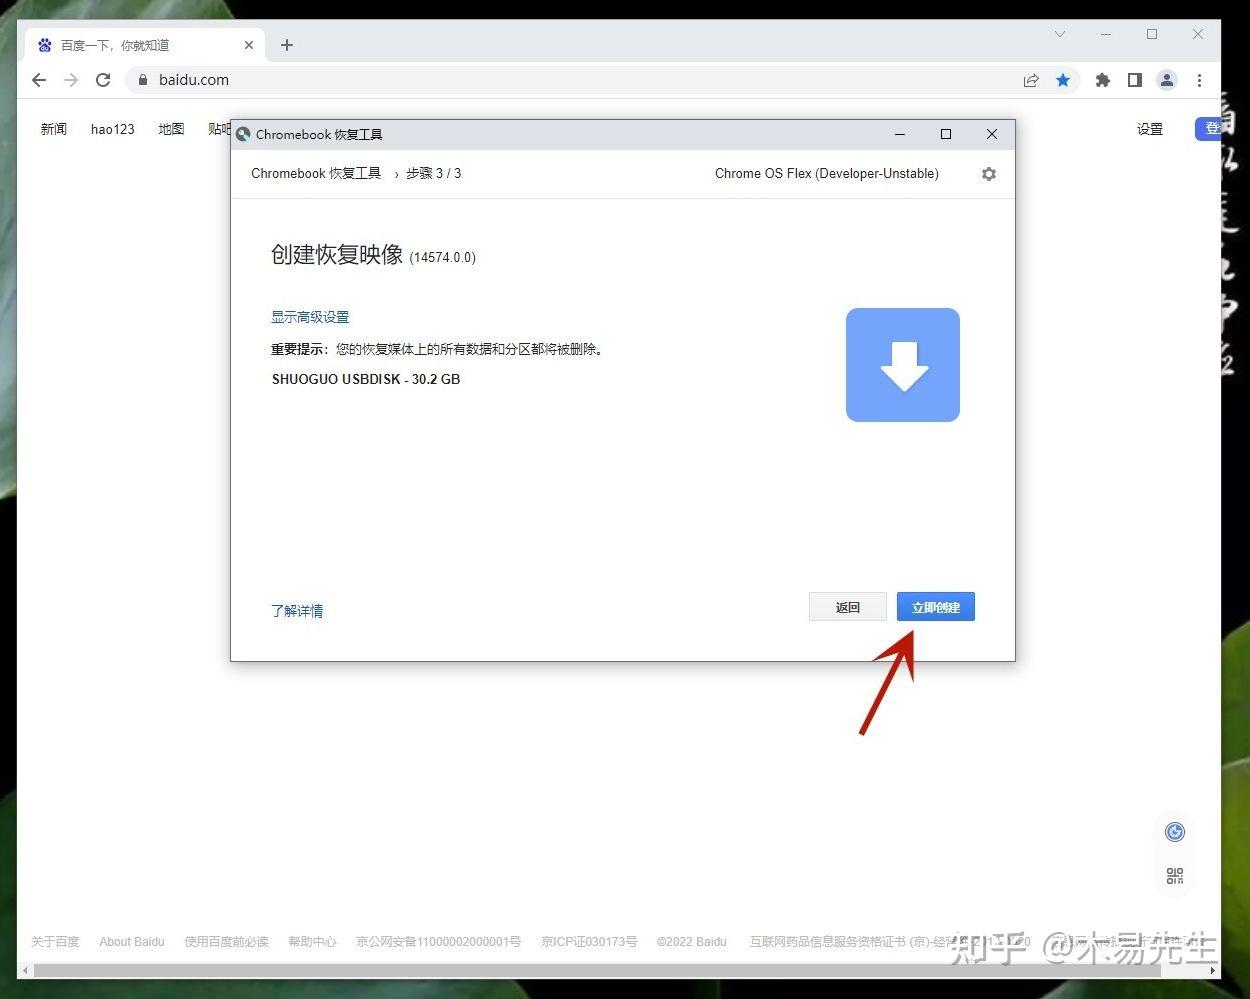Click the 创建恢复映像 heading

[x=337, y=254]
